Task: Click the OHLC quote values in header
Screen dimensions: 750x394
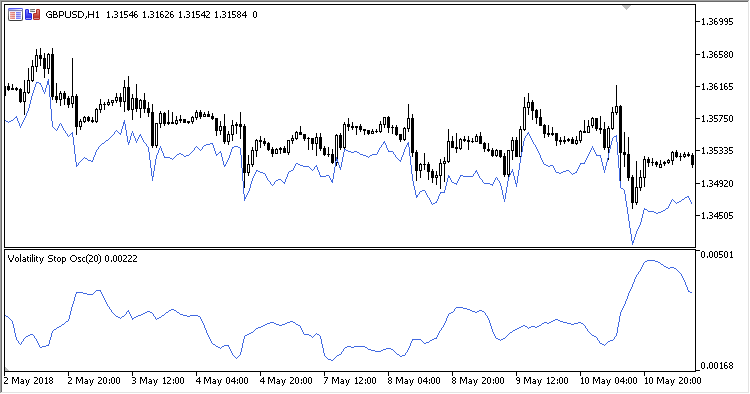Action: (176, 15)
